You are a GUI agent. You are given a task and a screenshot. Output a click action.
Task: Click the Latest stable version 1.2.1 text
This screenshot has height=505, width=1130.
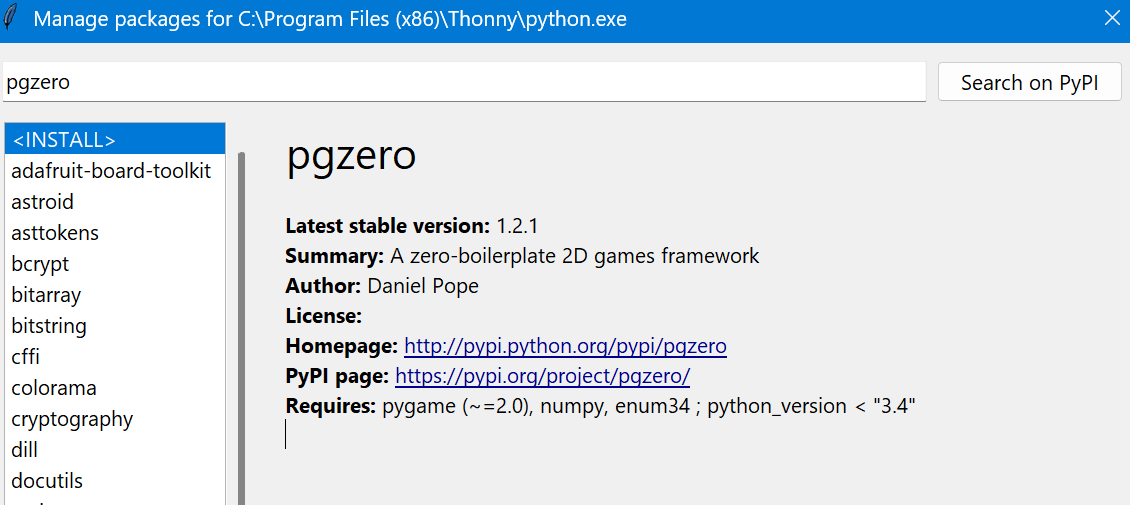pos(411,225)
